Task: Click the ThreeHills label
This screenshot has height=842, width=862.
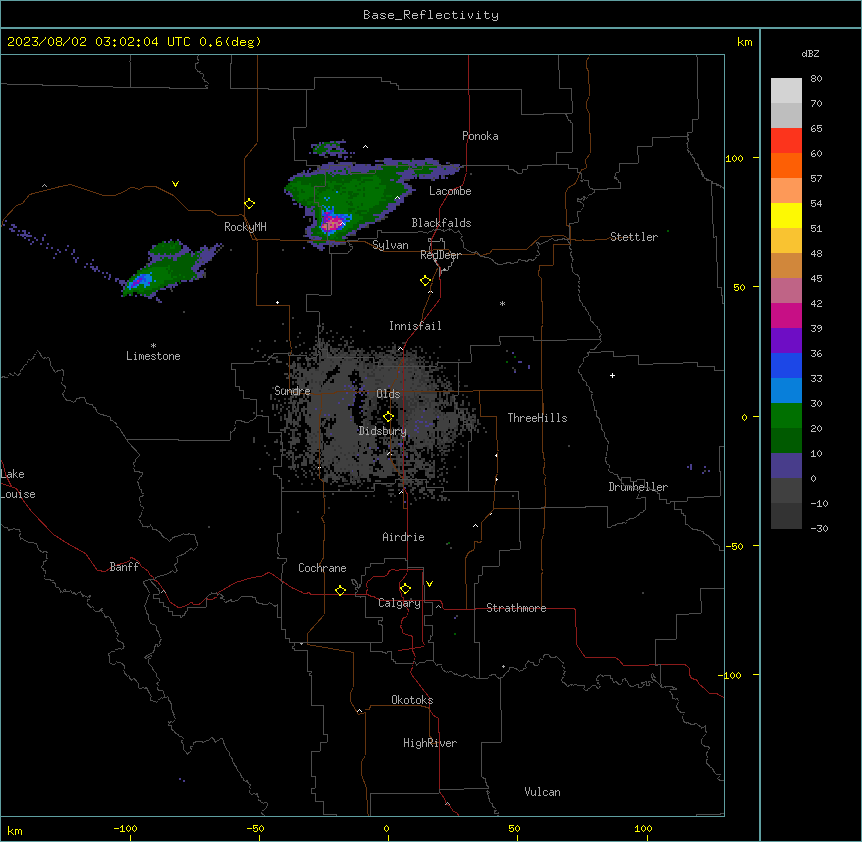Action: tap(537, 418)
